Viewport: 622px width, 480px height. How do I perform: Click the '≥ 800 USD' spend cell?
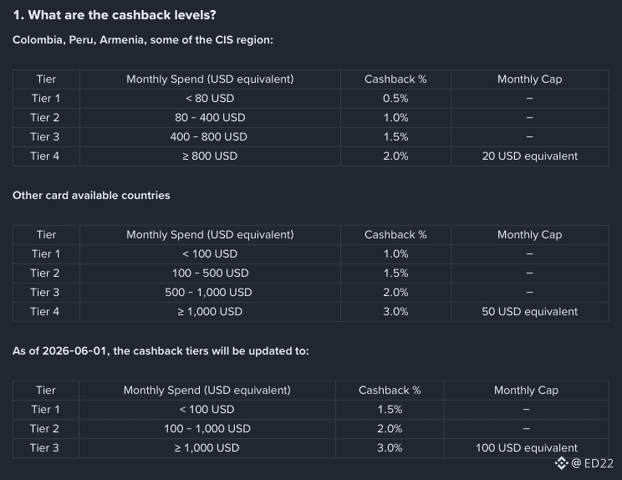coord(210,156)
